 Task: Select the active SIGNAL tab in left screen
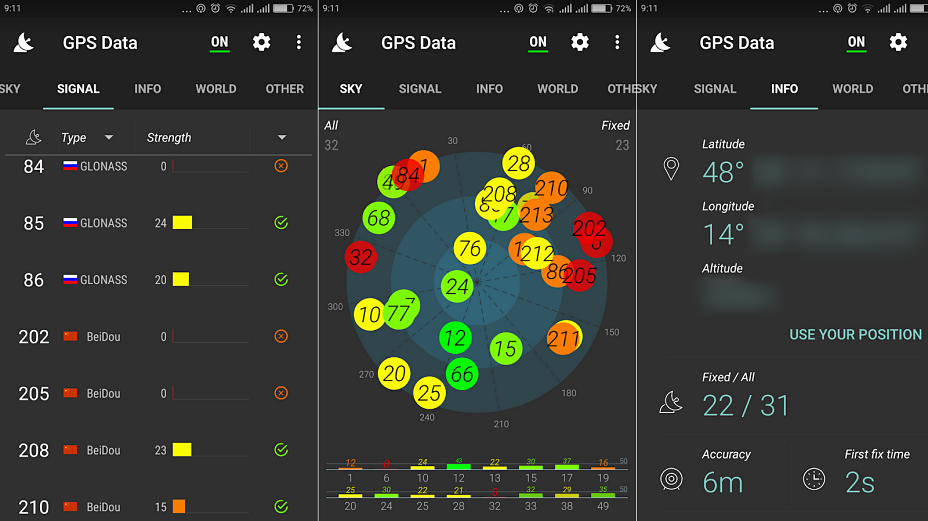pyautogui.click(x=78, y=89)
